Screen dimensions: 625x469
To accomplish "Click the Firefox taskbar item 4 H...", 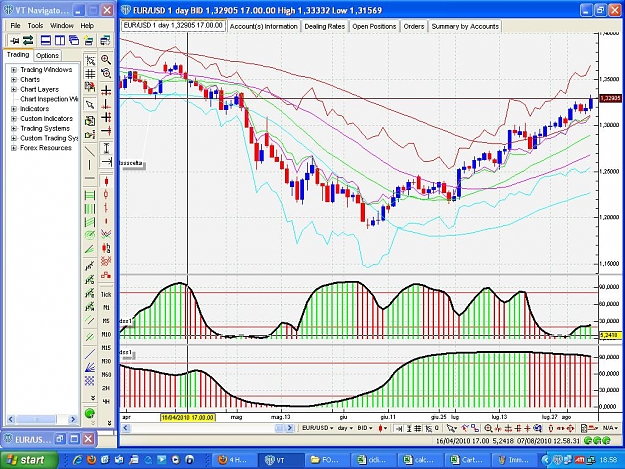I will [x=234, y=460].
